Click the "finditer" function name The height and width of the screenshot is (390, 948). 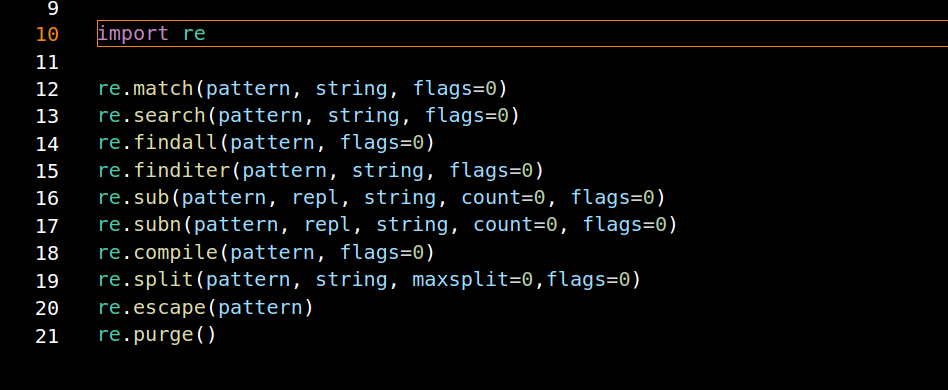pos(181,170)
